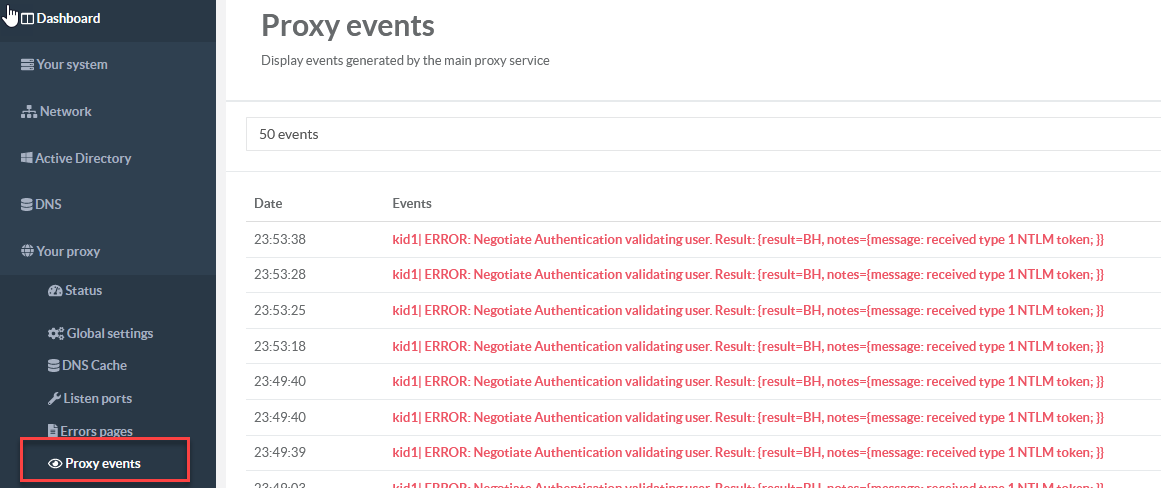
Task: Click the Network sitemap icon
Action: tap(28, 112)
